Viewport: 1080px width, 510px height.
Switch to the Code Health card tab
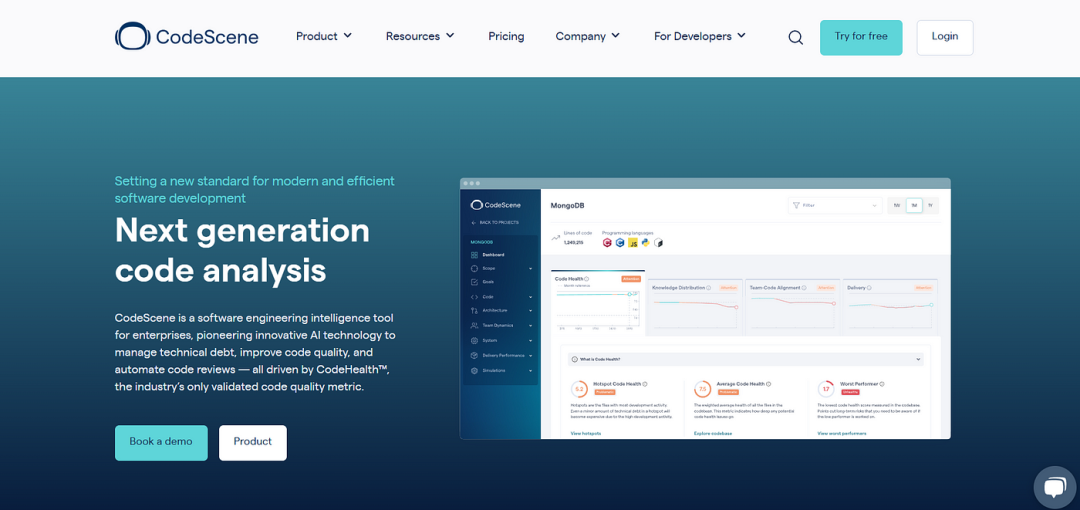(598, 302)
